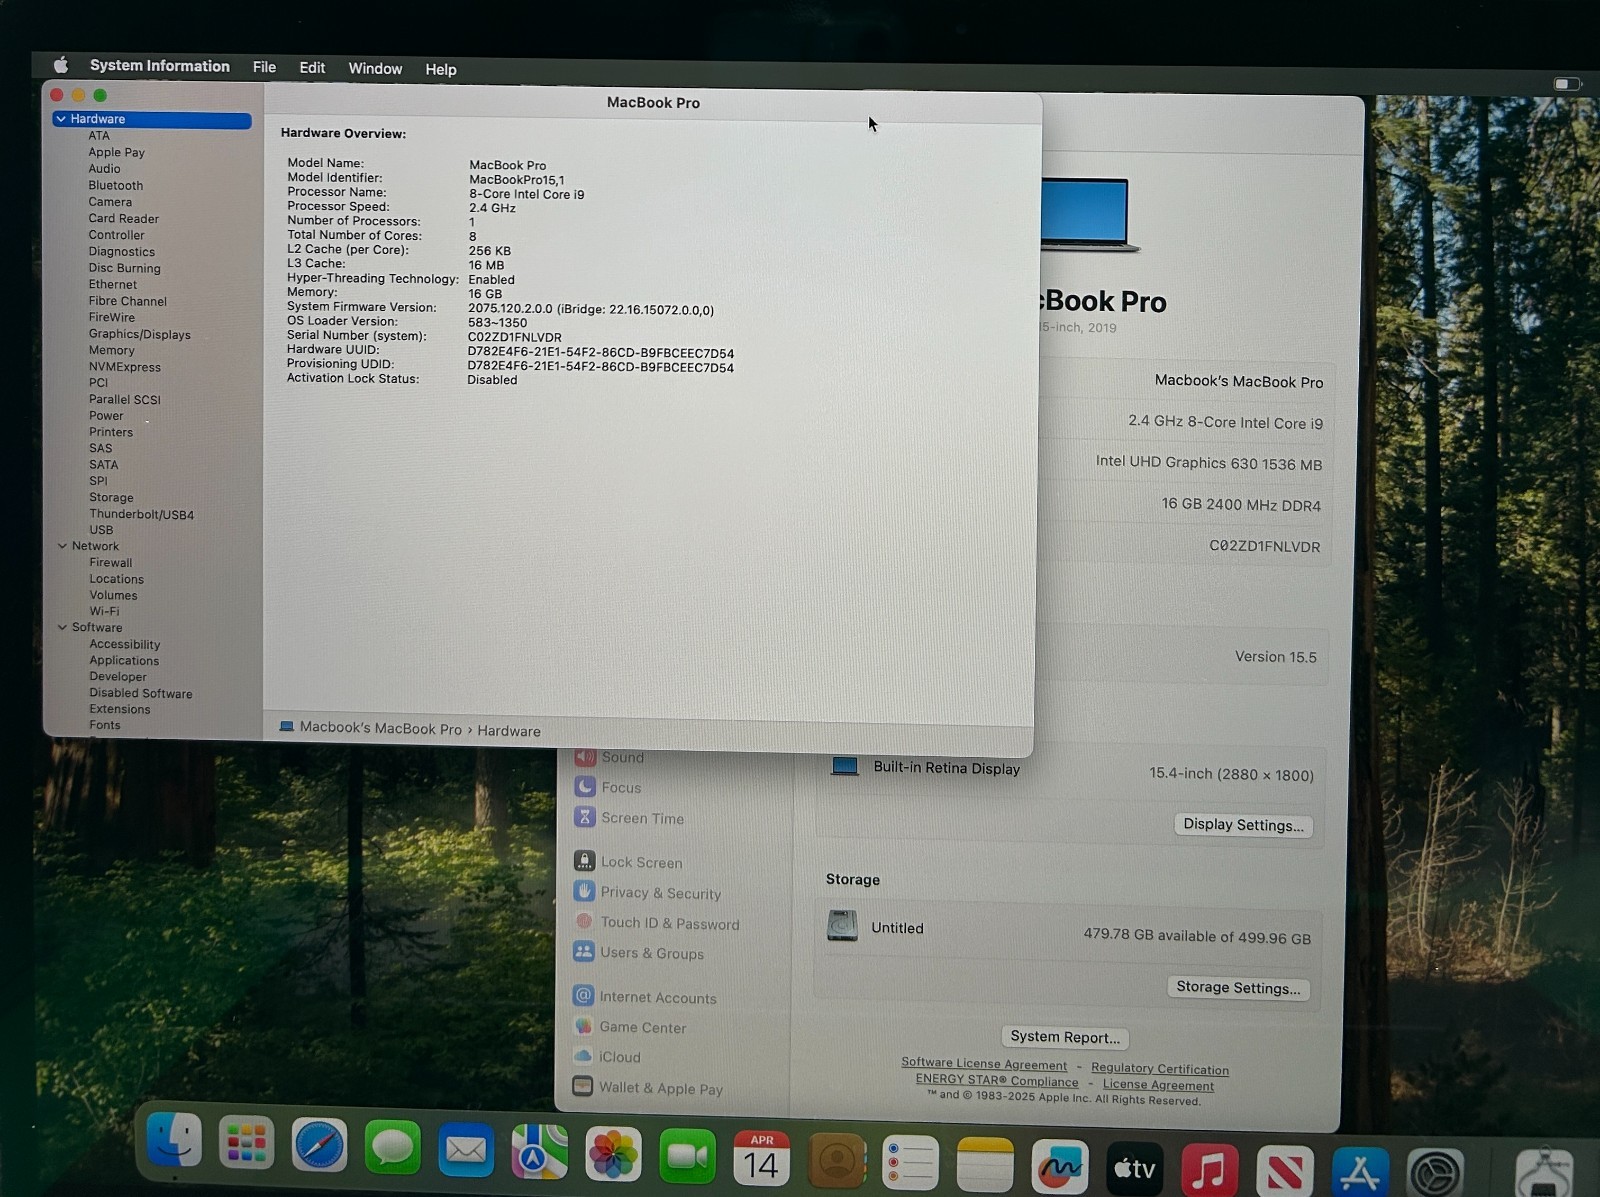Open Safari from the dock
This screenshot has height=1197, width=1600.
tap(319, 1146)
